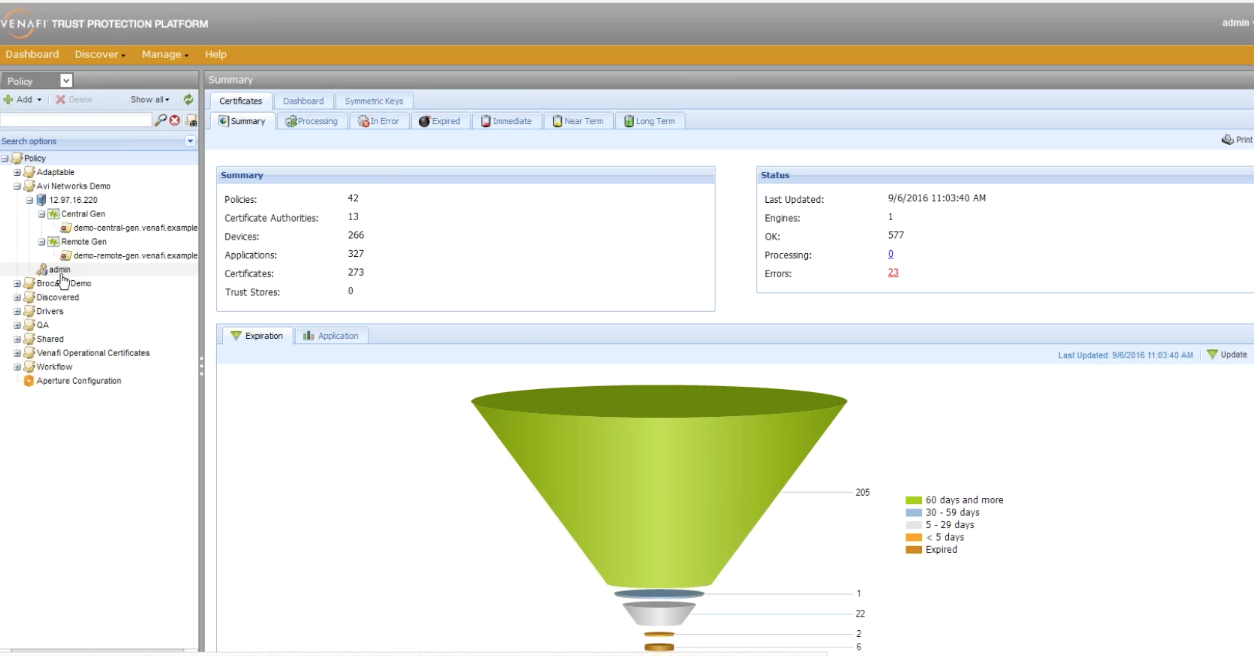Expand Venafi Operational Certificates node
Viewport: 1254px width, 656px height.
17,353
